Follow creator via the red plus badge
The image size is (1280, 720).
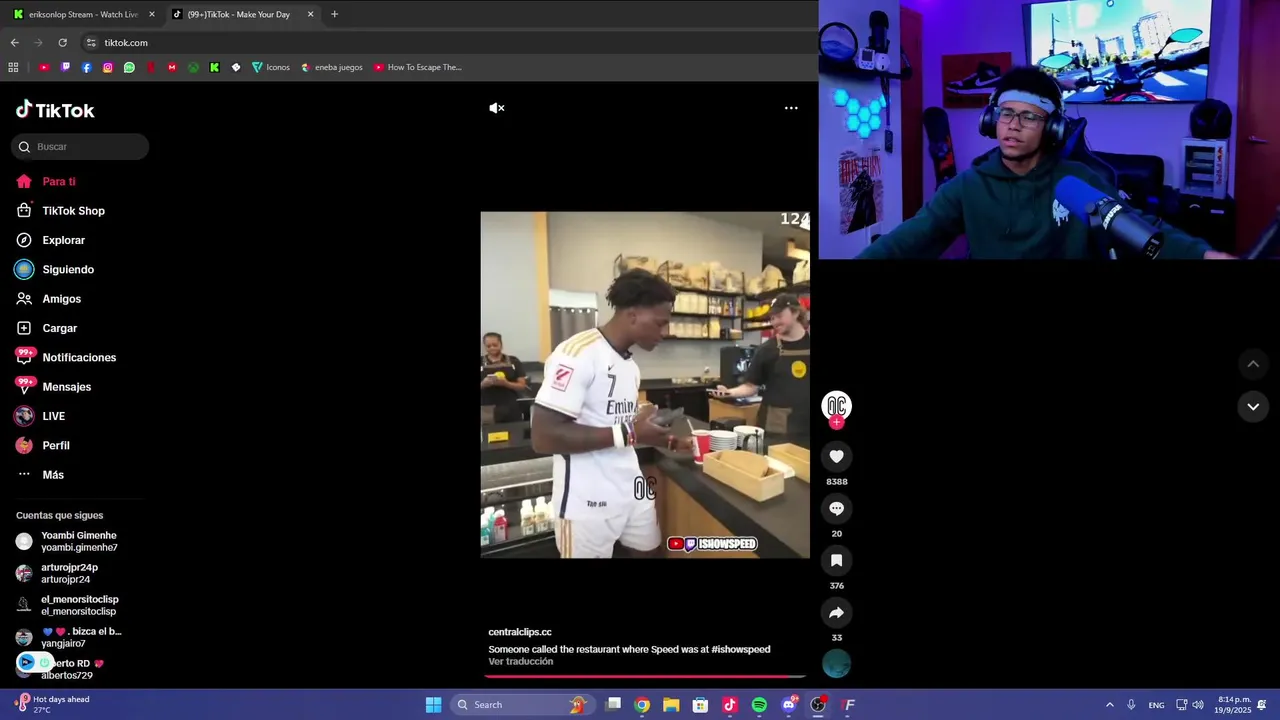tap(836, 422)
